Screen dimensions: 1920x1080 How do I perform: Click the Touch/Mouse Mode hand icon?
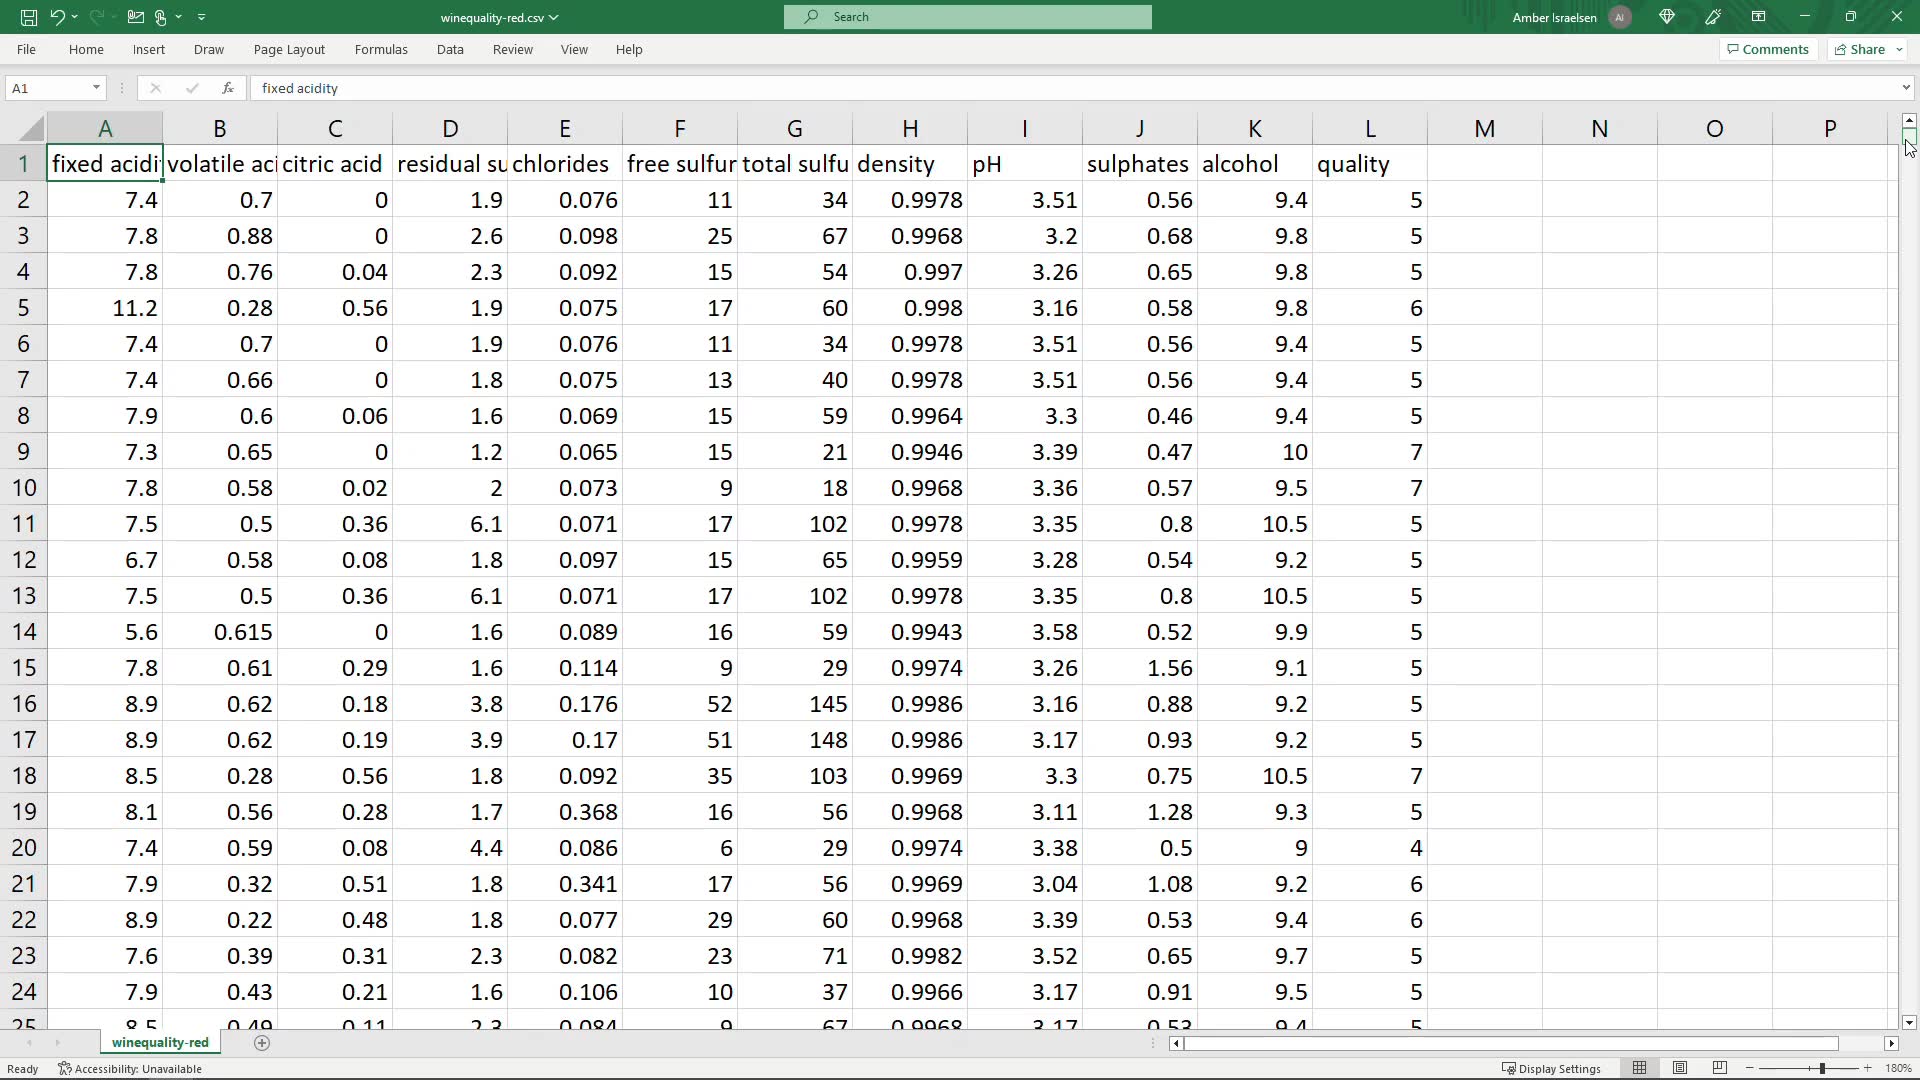[x=161, y=17]
